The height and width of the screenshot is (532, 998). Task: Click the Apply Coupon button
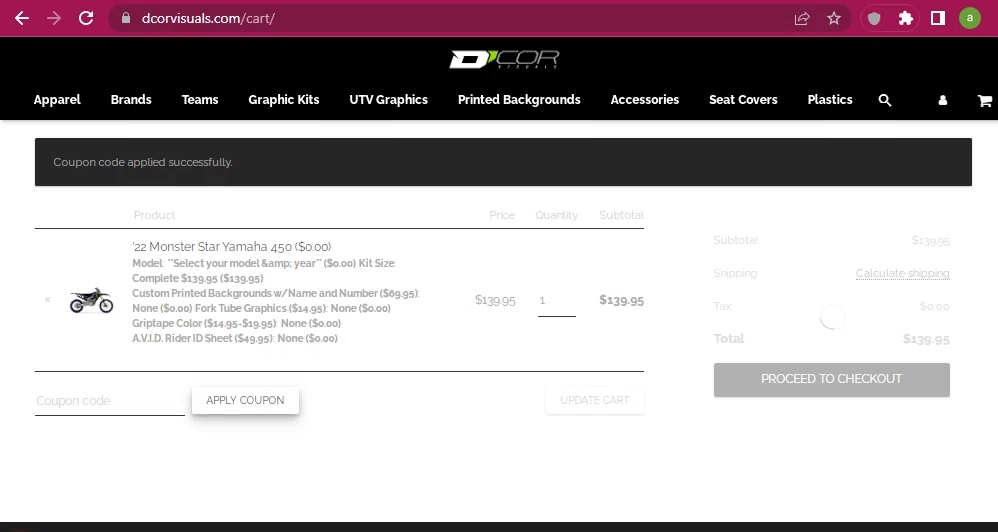pos(245,400)
